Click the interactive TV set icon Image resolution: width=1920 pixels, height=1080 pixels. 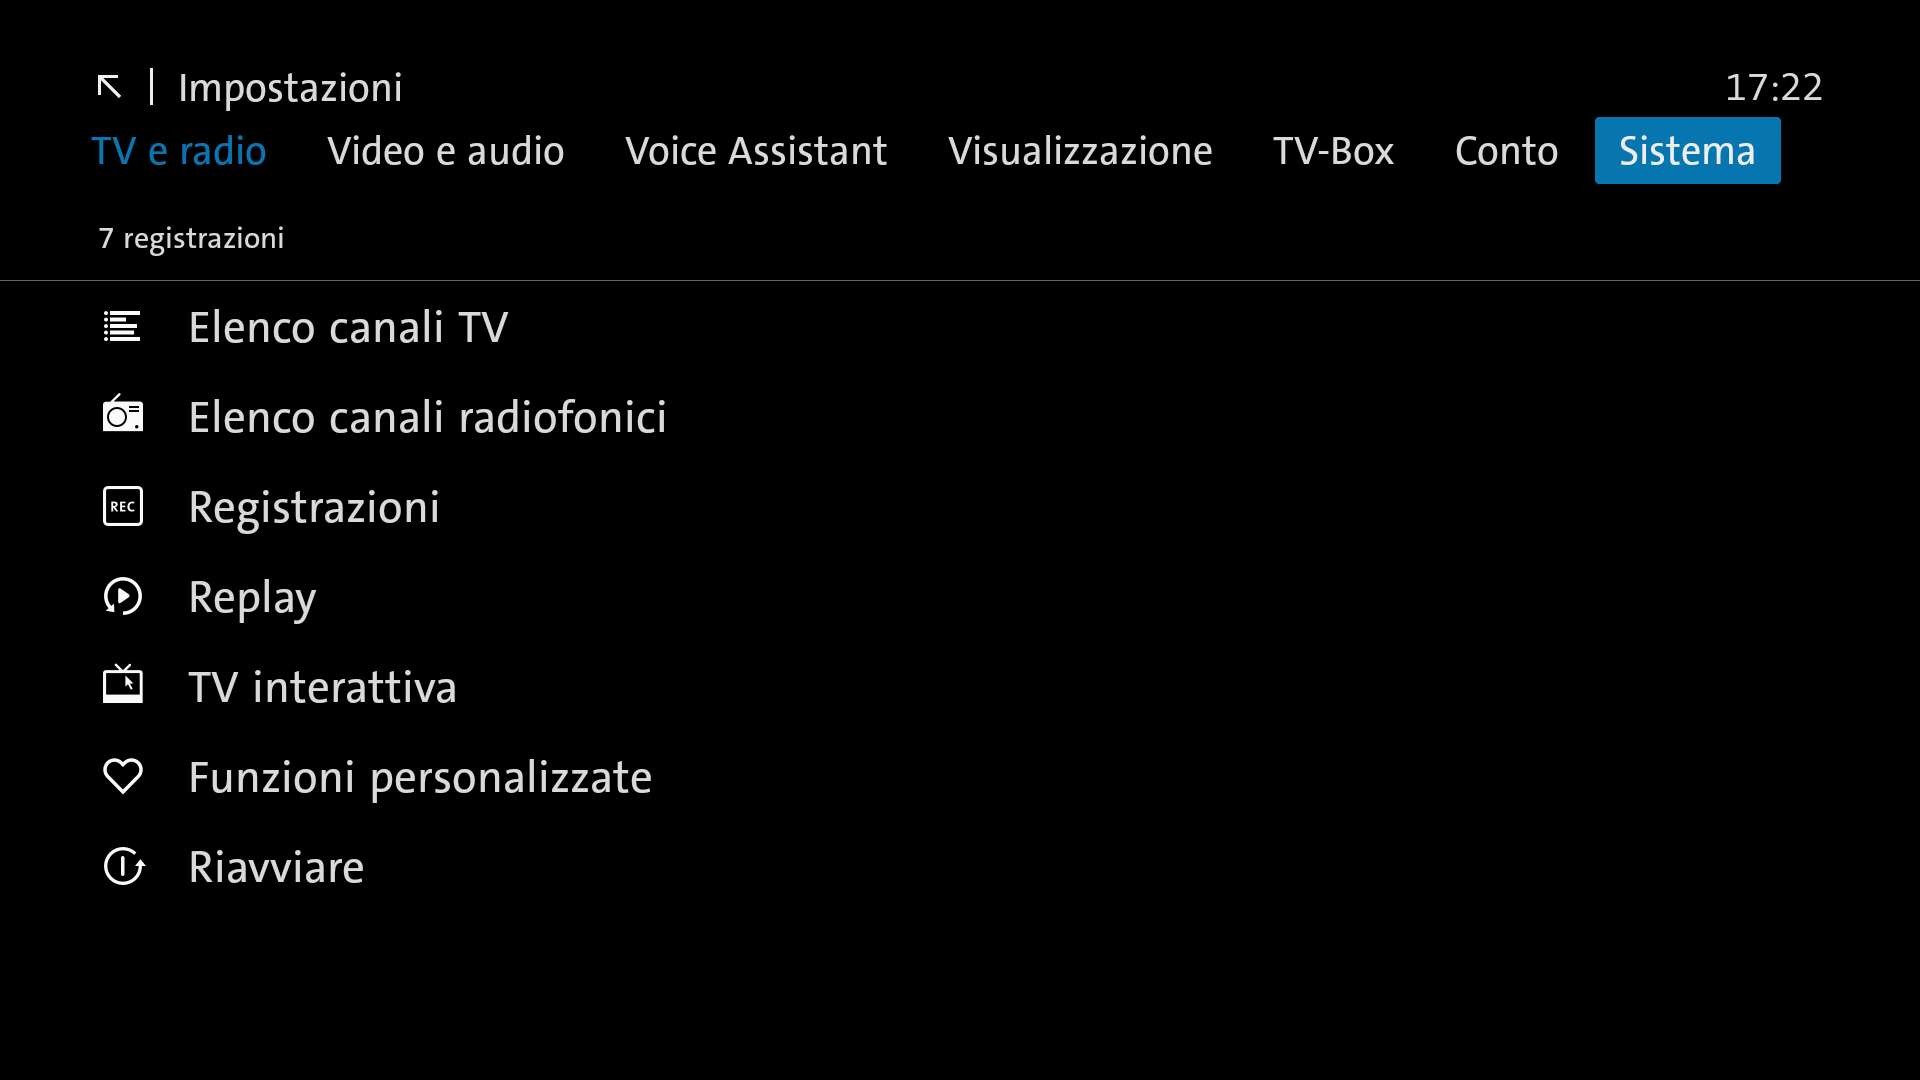tap(122, 685)
